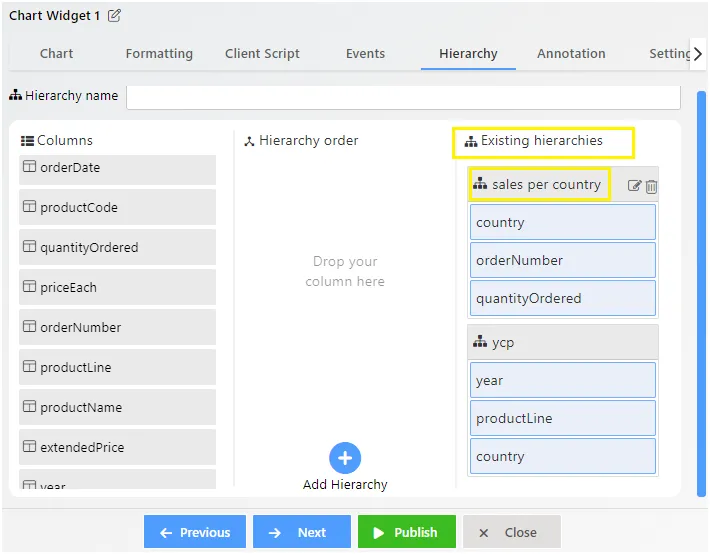Go to the Events tab
The height and width of the screenshot is (554, 710).
point(365,54)
